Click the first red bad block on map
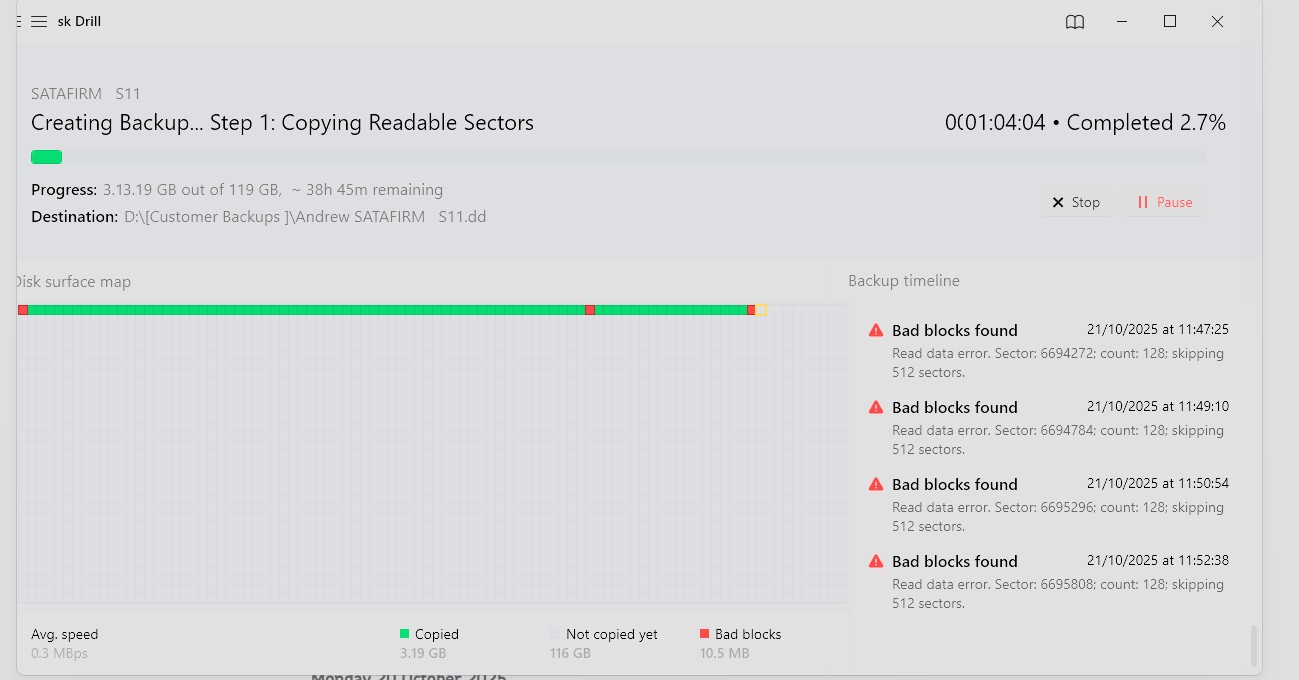This screenshot has width=1299, height=680. point(23,310)
